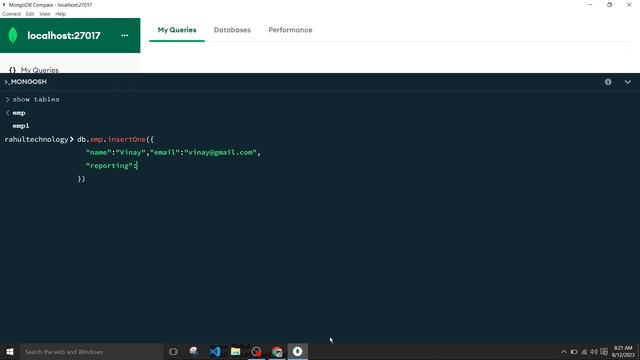Open the mongosh shell info icon
This screenshot has width=640, height=360.
pos(608,82)
